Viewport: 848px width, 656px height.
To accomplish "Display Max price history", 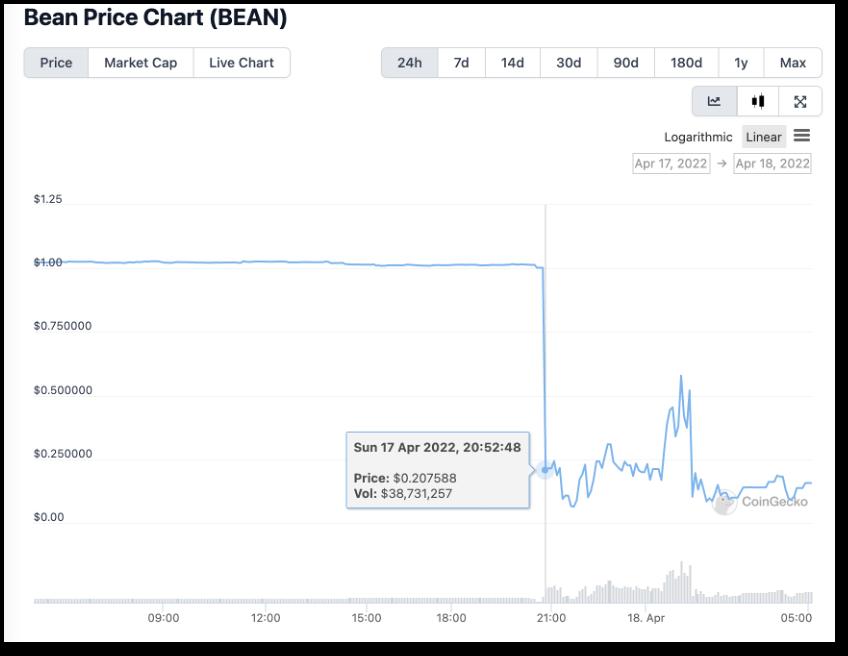I will pyautogui.click(x=792, y=62).
